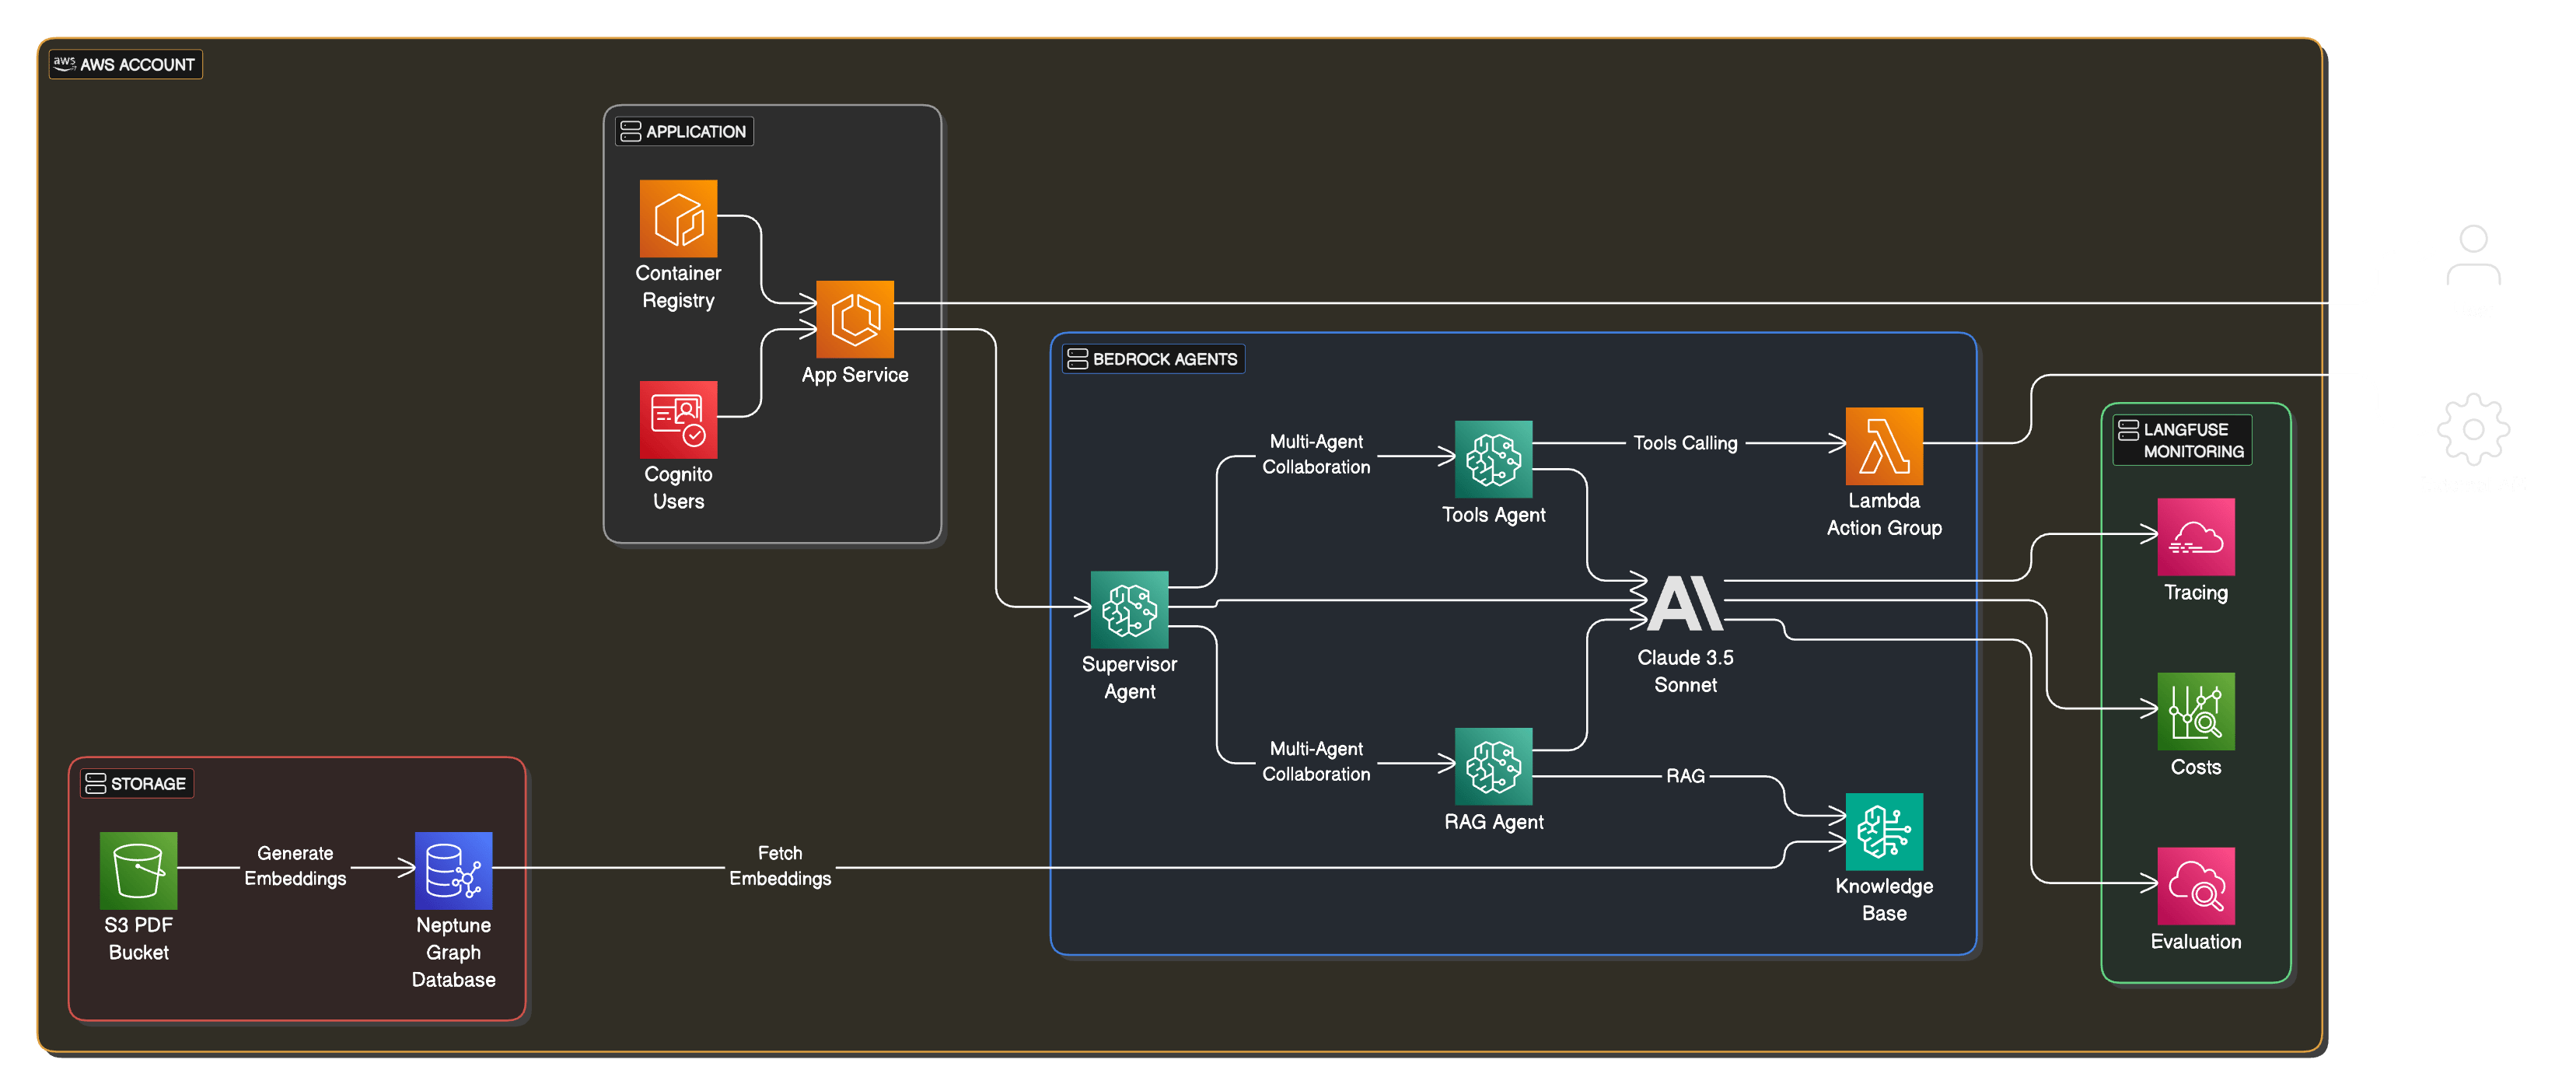
Task: Select the 'App Service' text label
Action: (x=855, y=375)
